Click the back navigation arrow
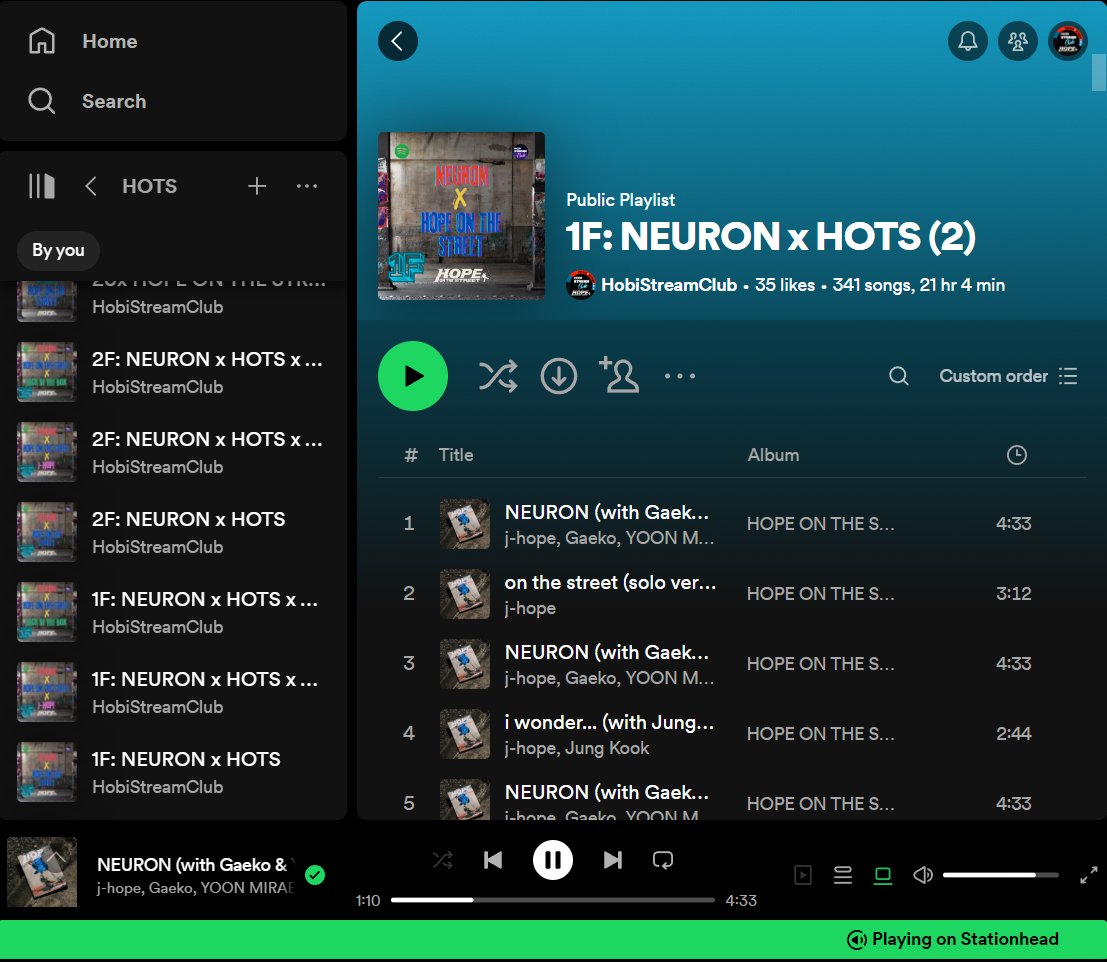The image size is (1107, 962). [x=397, y=41]
